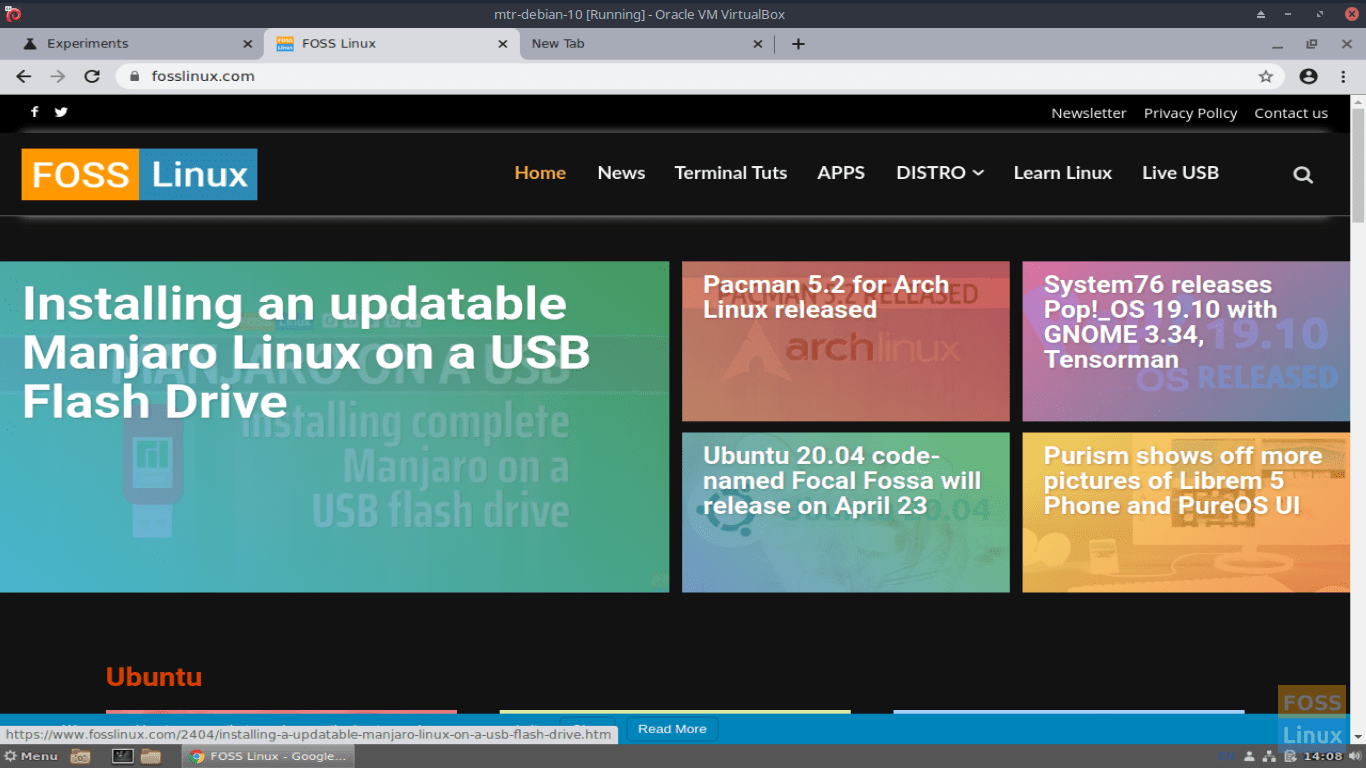Click the scrollbar down arrow
The height and width of the screenshot is (768, 1366).
1358,737
